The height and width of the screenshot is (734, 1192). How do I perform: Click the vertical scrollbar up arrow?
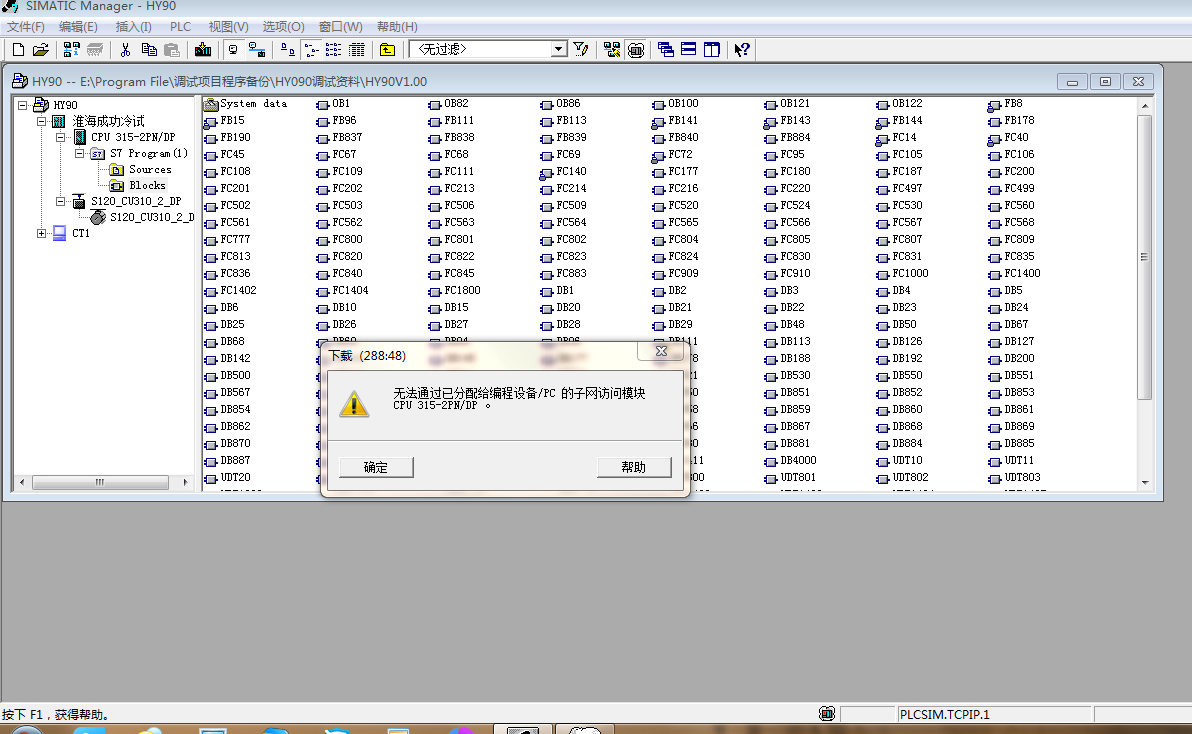click(1145, 106)
